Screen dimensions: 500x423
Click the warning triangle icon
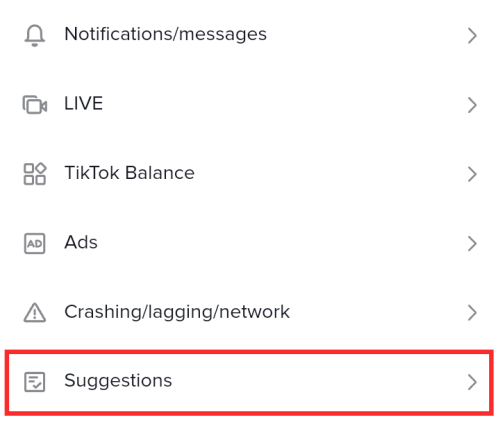coord(35,312)
